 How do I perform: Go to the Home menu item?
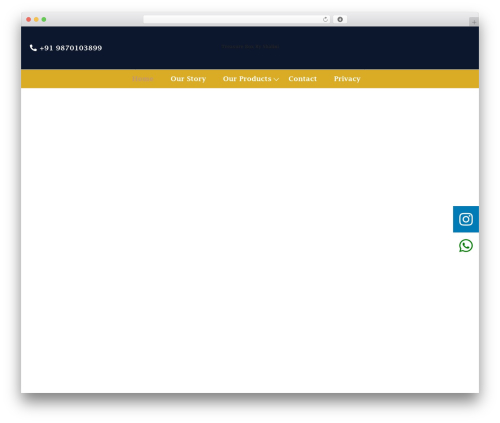(x=143, y=79)
